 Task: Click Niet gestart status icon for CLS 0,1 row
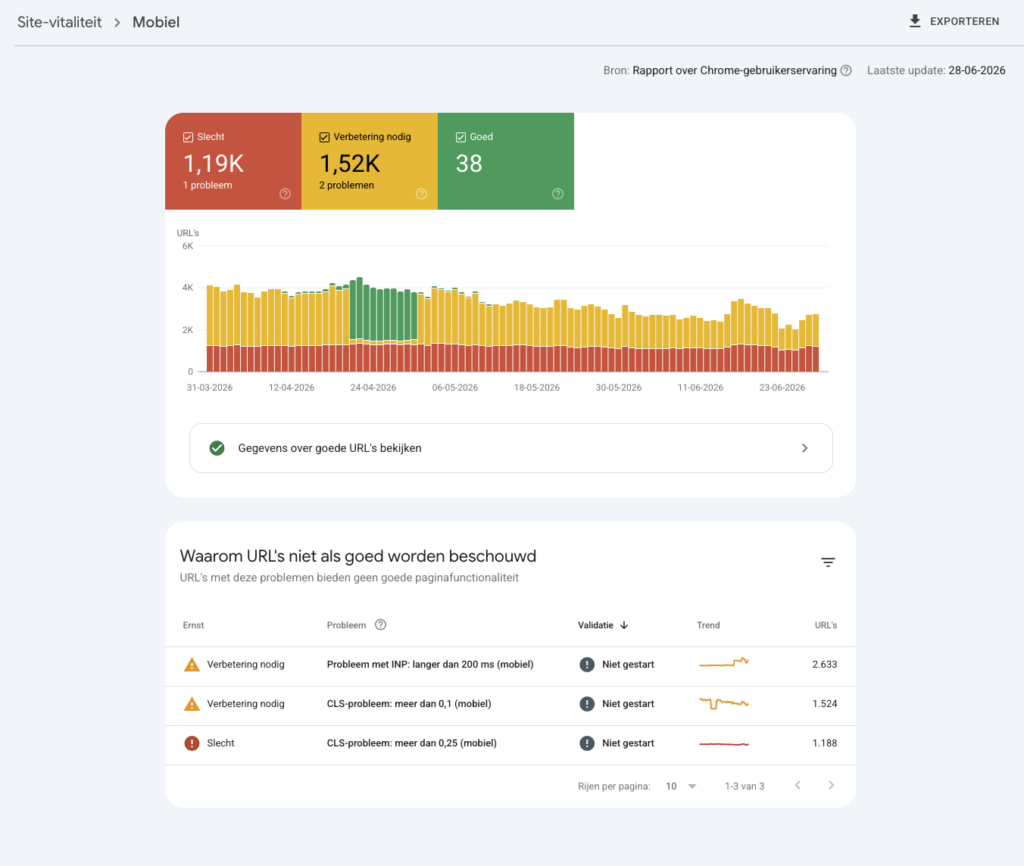click(x=587, y=704)
